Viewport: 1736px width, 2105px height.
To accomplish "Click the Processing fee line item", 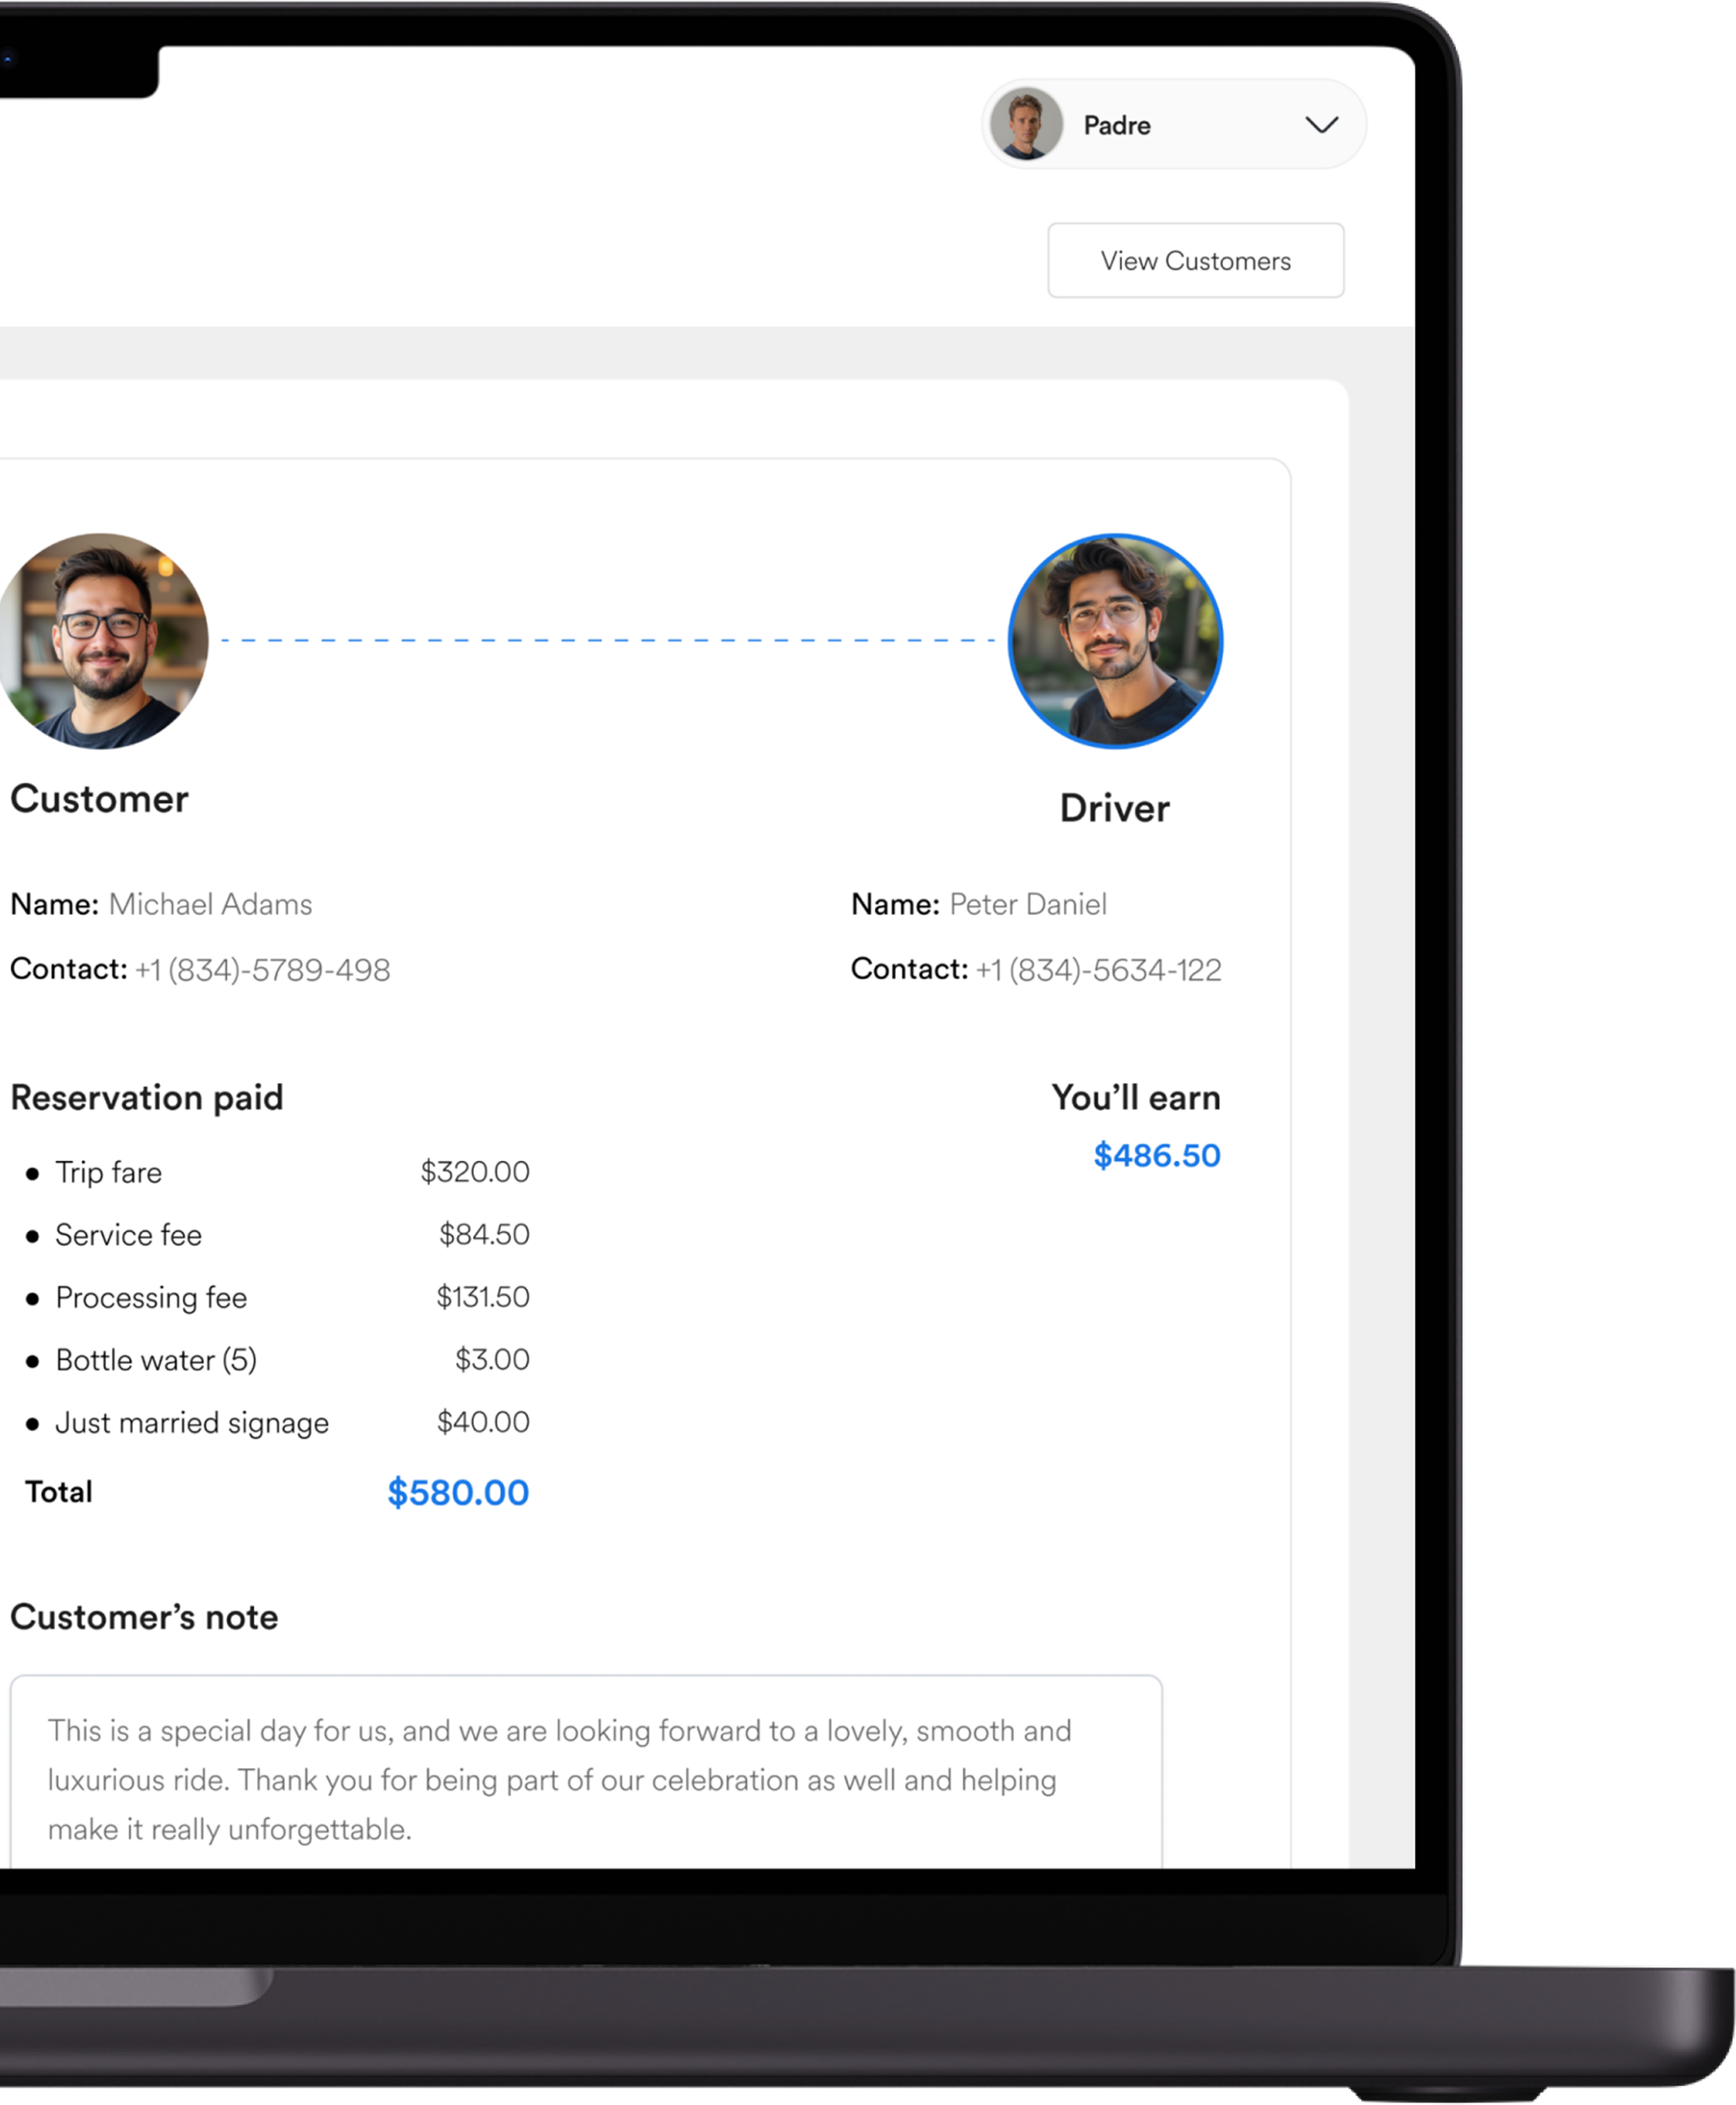I will (x=151, y=1297).
